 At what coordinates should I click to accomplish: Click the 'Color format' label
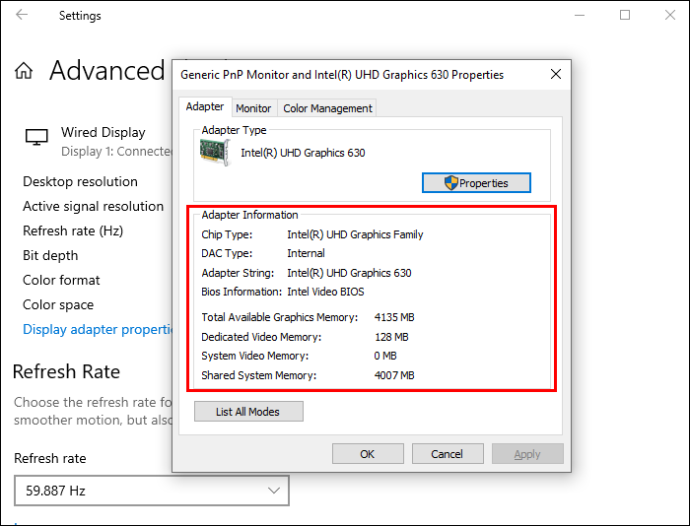61,280
